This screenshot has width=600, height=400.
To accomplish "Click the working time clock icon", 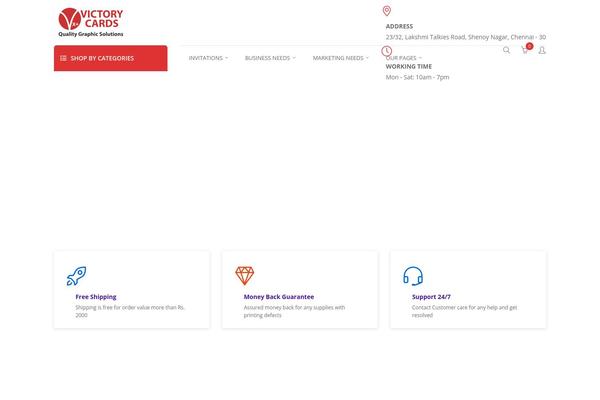I will pos(386,51).
